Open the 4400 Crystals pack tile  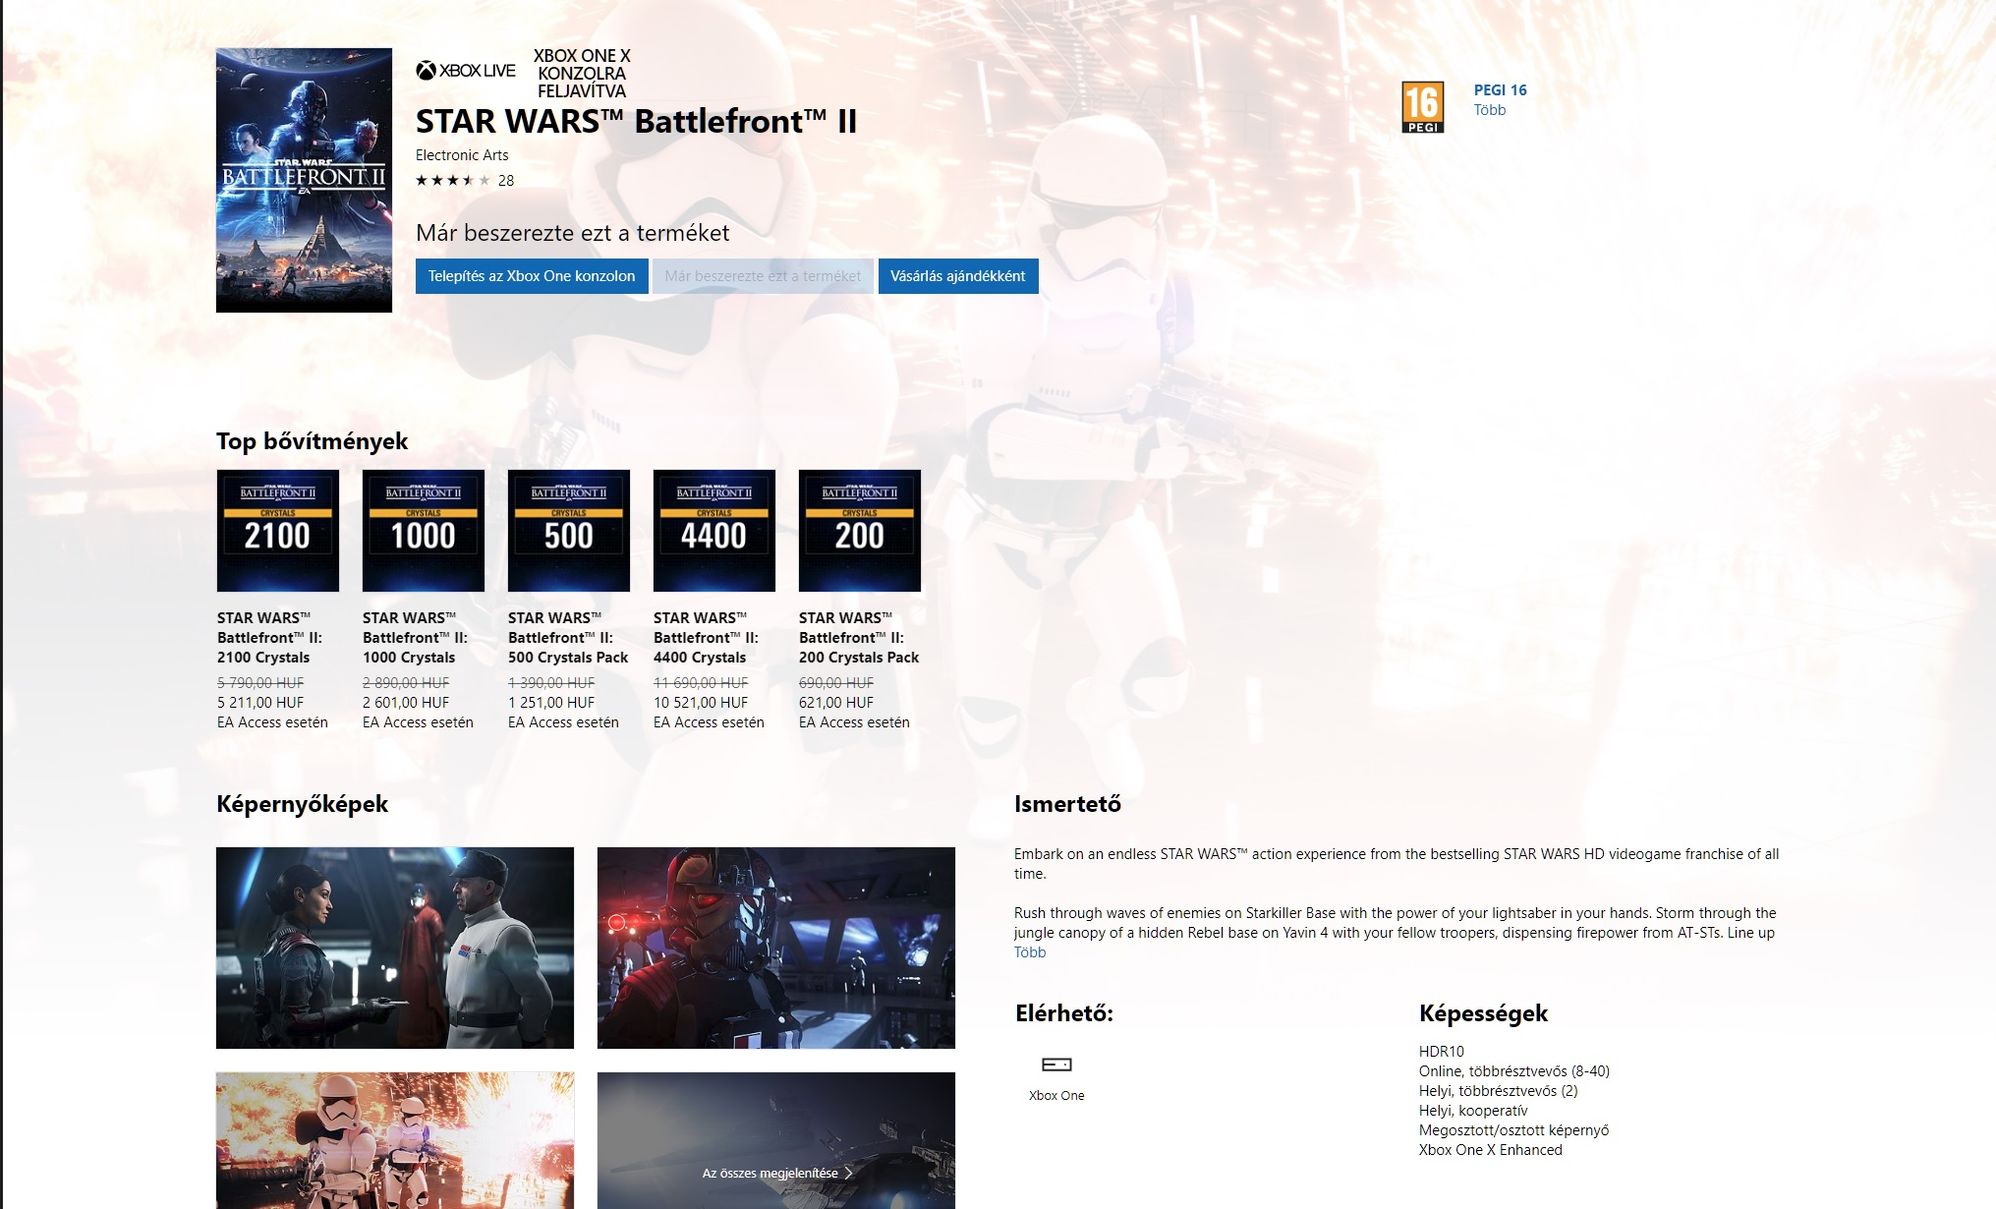click(x=714, y=531)
